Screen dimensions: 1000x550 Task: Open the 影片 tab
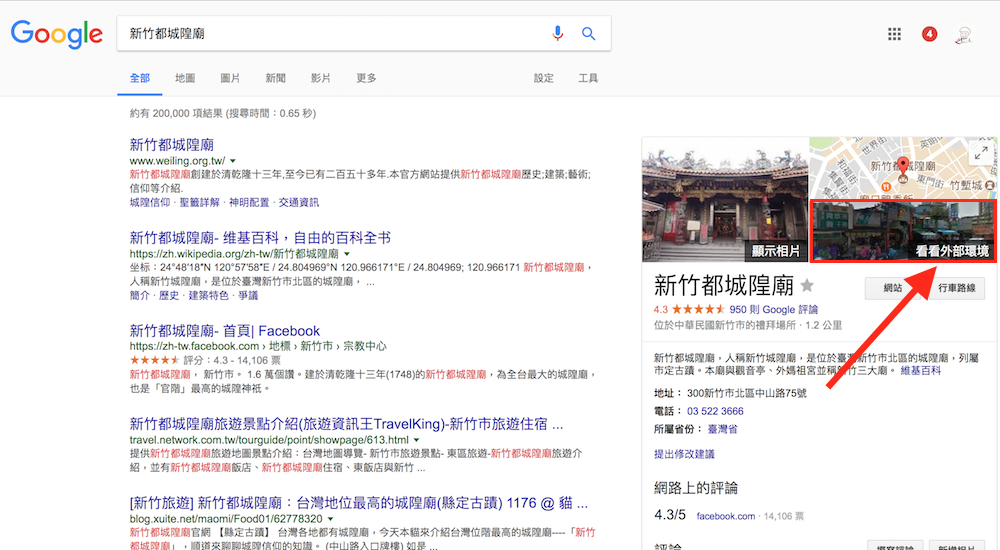[321, 78]
